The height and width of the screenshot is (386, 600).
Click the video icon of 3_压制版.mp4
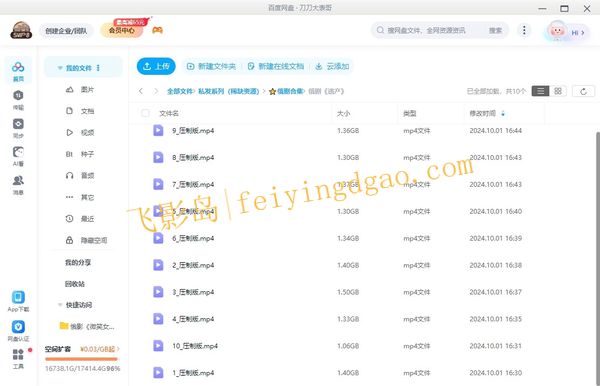click(x=158, y=292)
